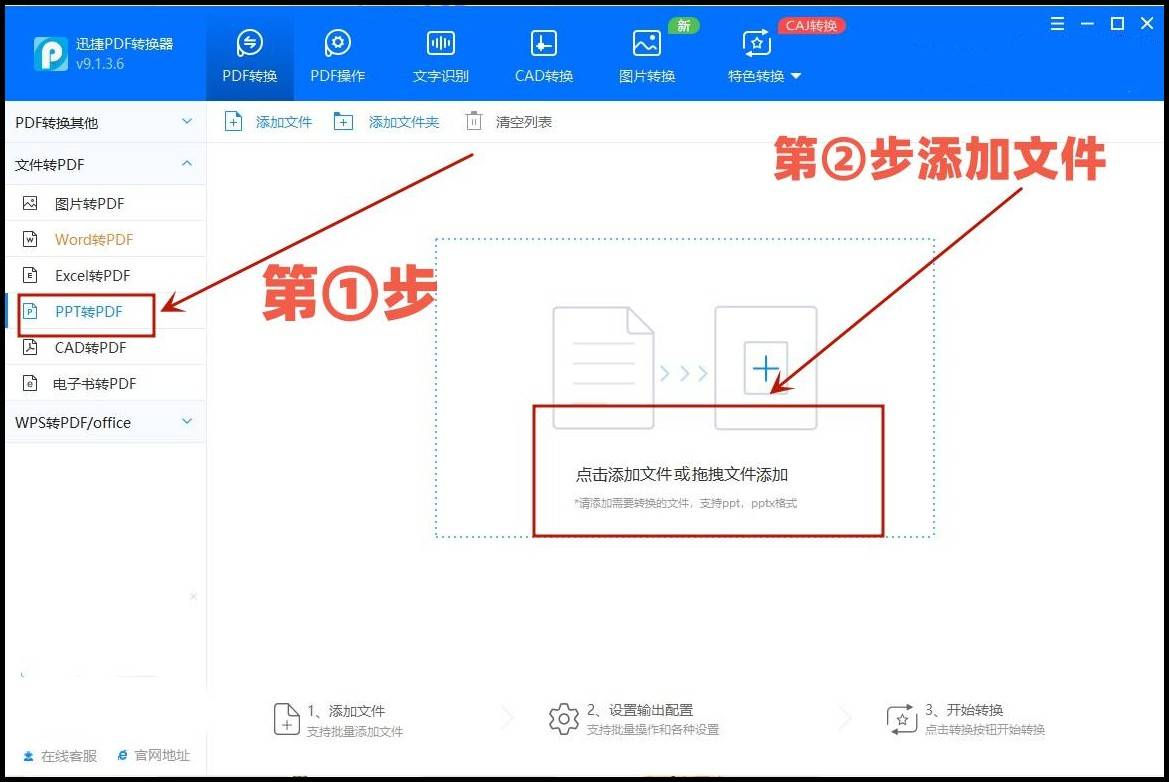Viewport: 1169px width, 782px height.
Task: Select PPT转PDF in sidebar
Action: [105, 312]
